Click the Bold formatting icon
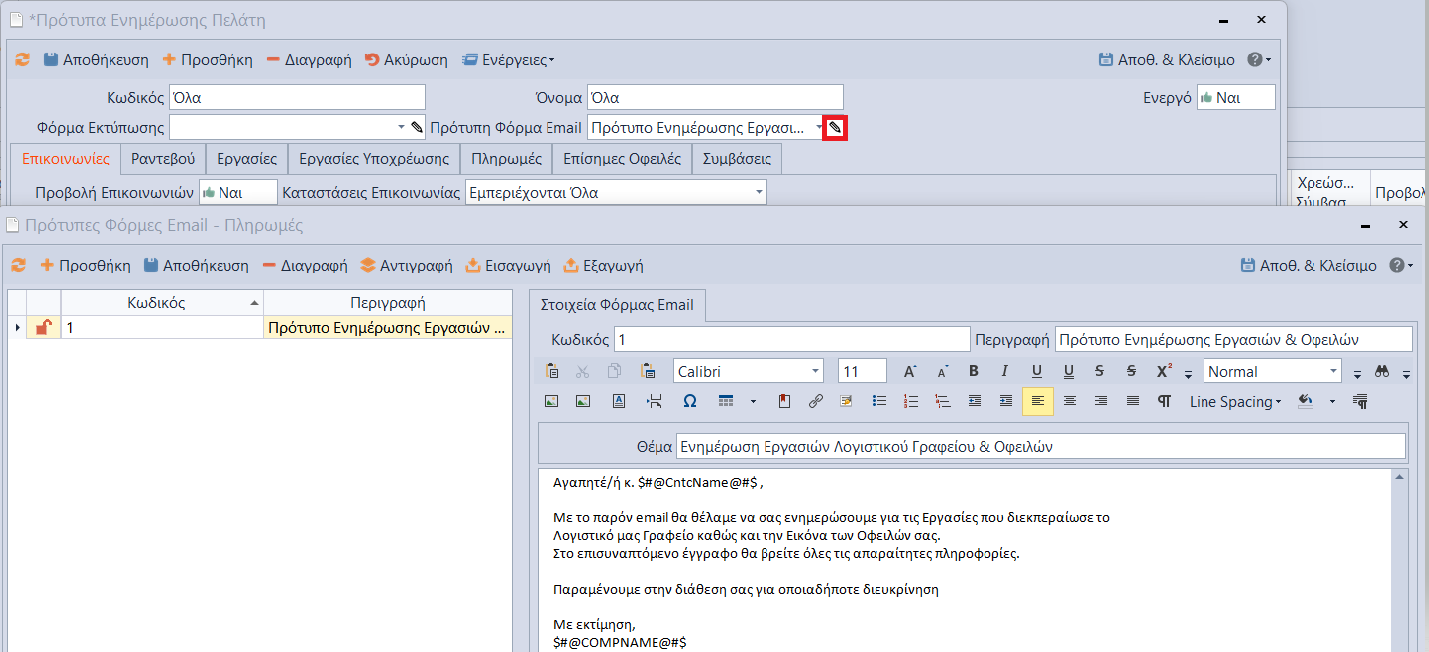Viewport: 1429px width, 652px height. (x=973, y=371)
